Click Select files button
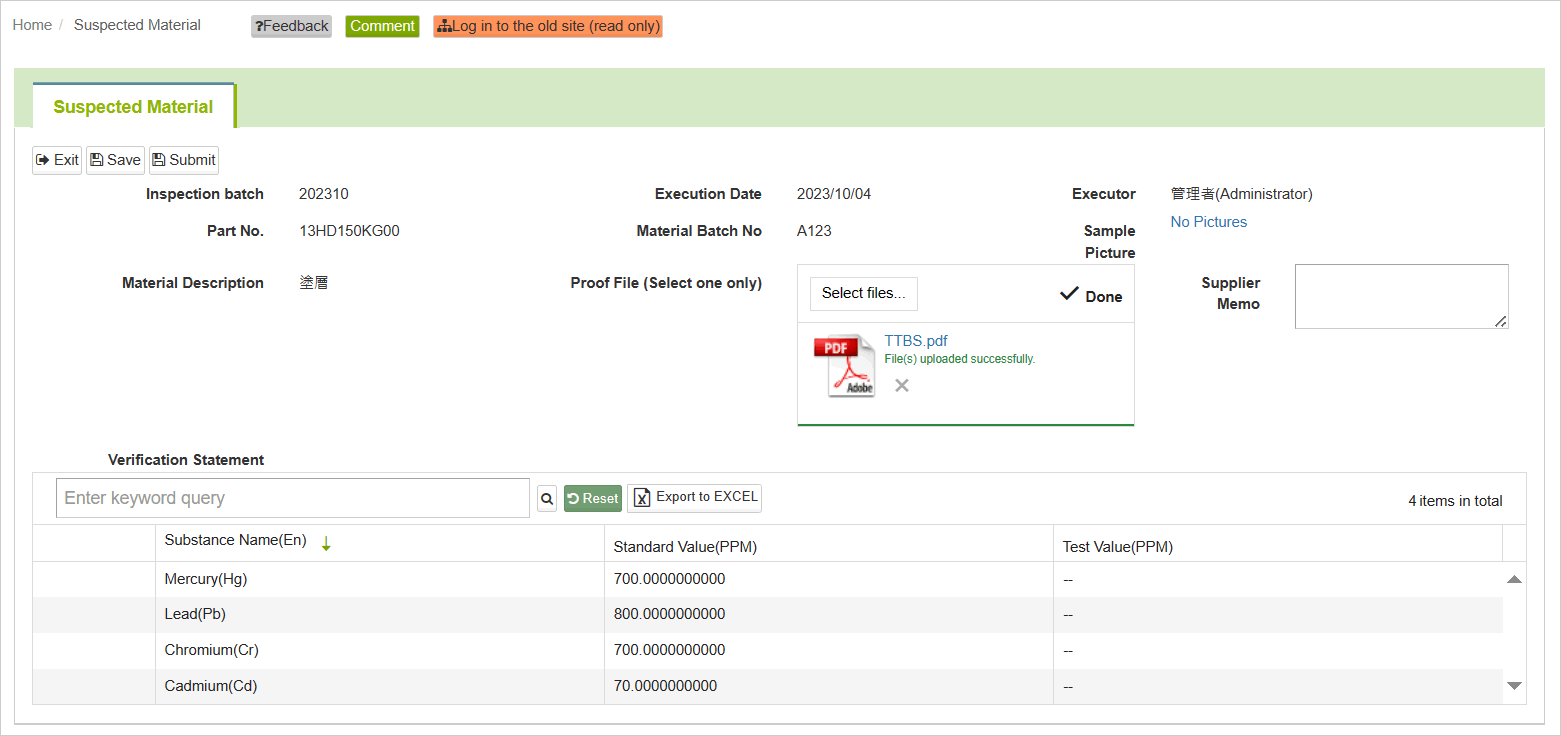Screen dimensions: 1561x736 click(x=863, y=293)
